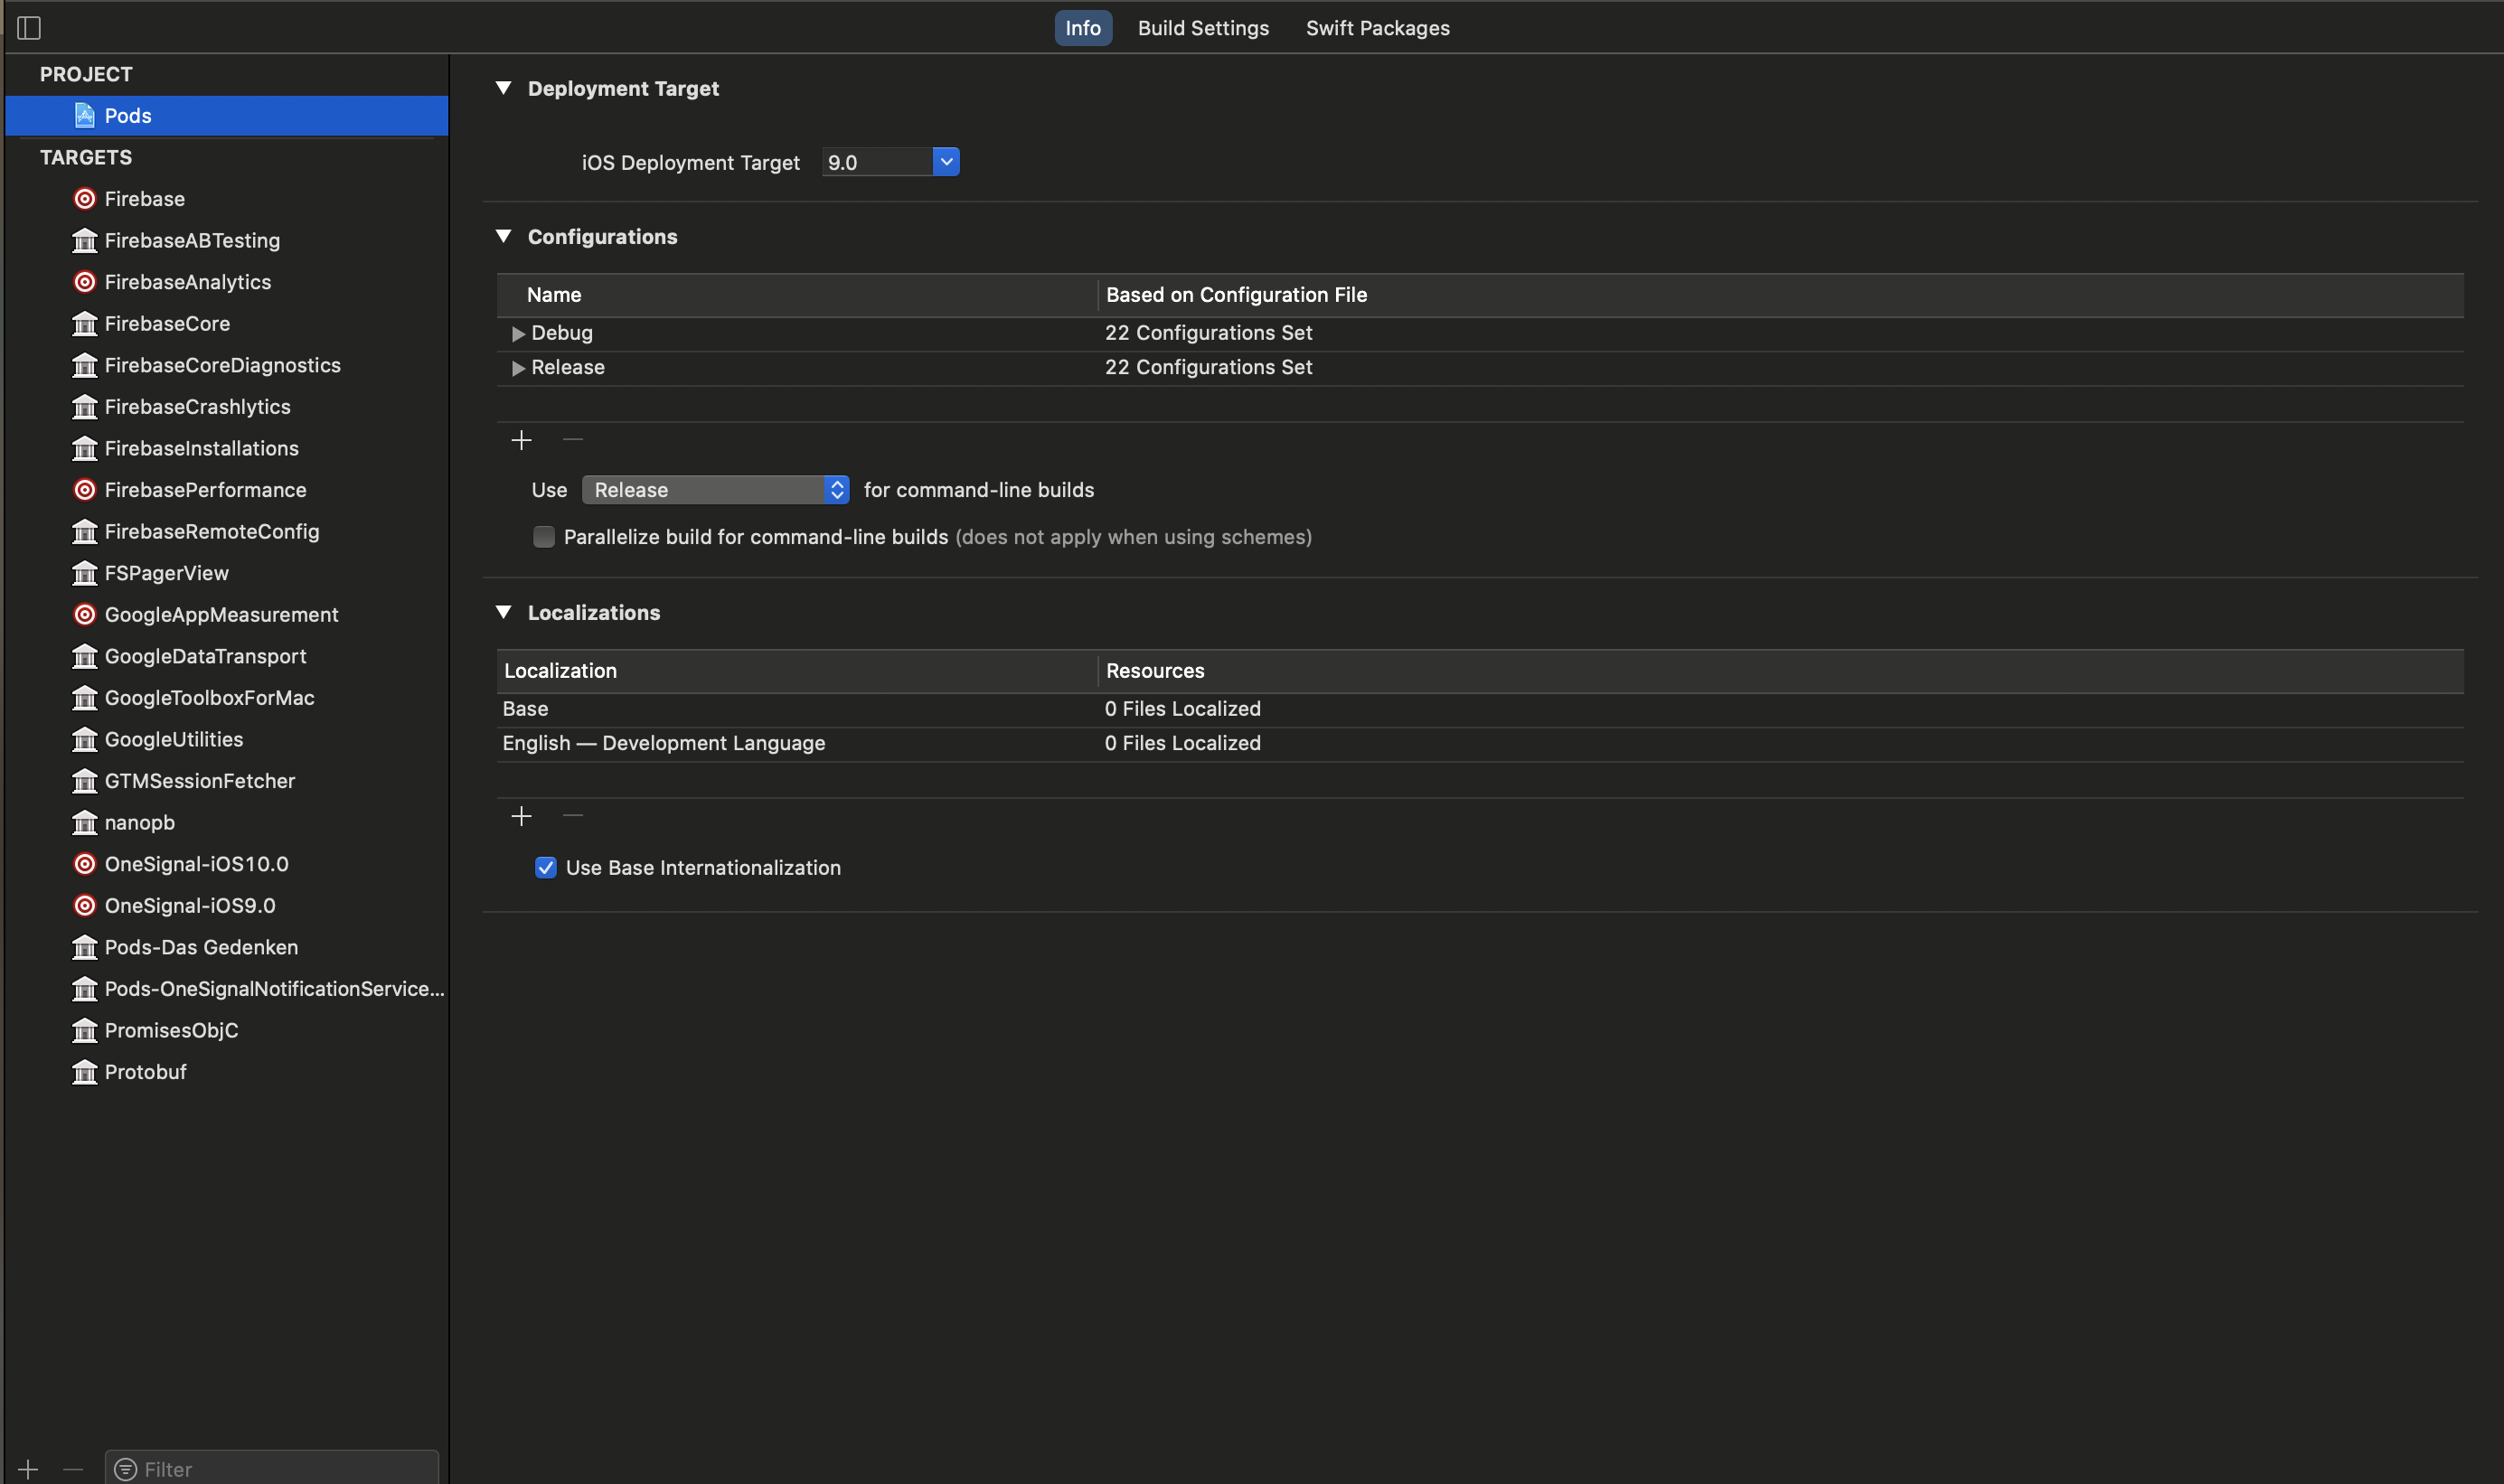
Task: Switch to the Build Settings tab
Action: pyautogui.click(x=1203, y=28)
